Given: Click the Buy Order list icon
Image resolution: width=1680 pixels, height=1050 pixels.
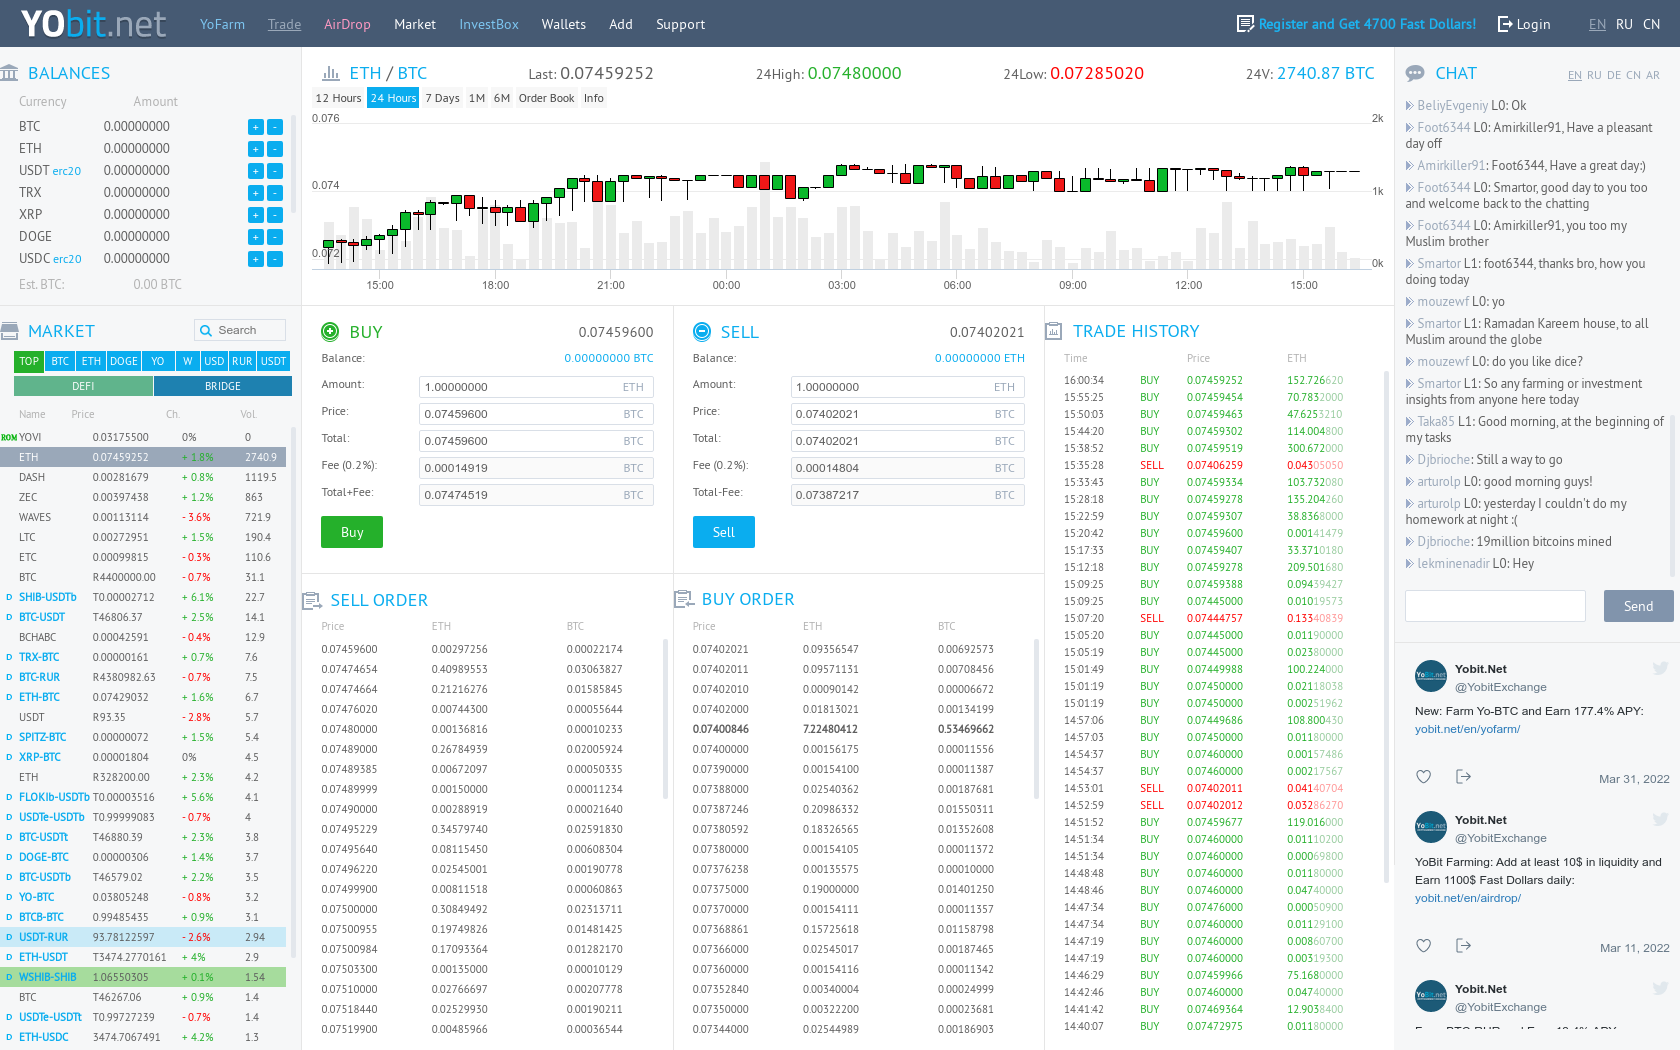Looking at the screenshot, I should point(683,599).
